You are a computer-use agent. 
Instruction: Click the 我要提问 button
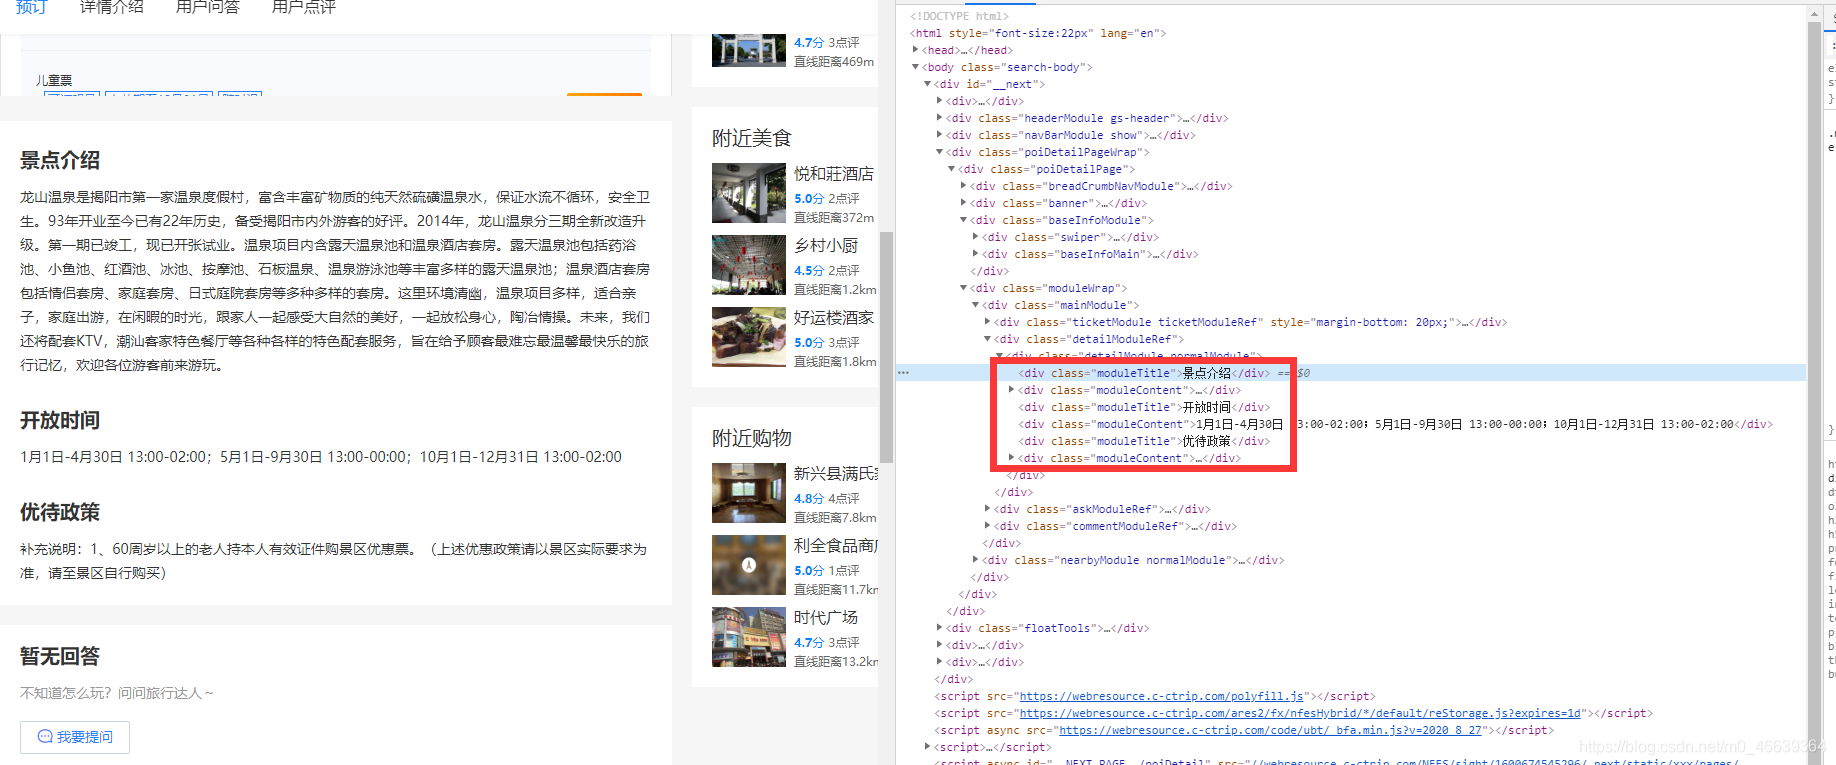coord(75,737)
